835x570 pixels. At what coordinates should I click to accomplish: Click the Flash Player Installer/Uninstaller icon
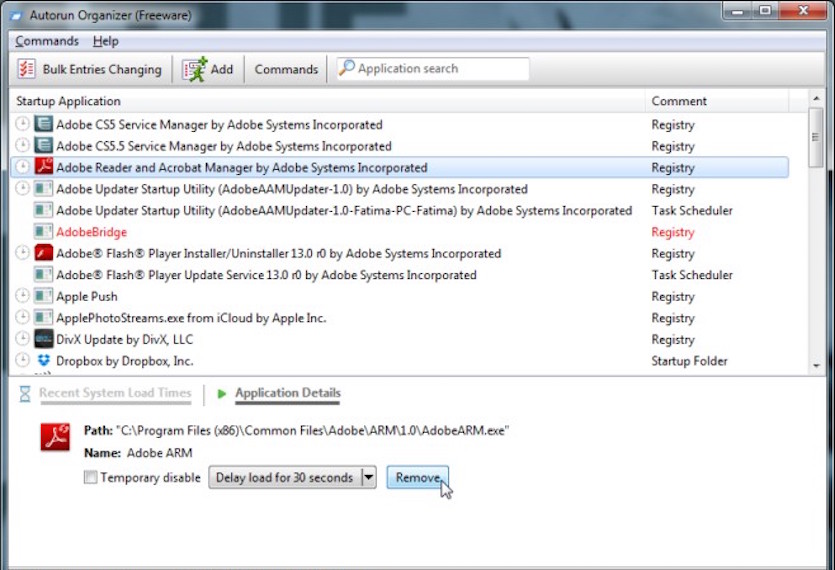click(44, 253)
